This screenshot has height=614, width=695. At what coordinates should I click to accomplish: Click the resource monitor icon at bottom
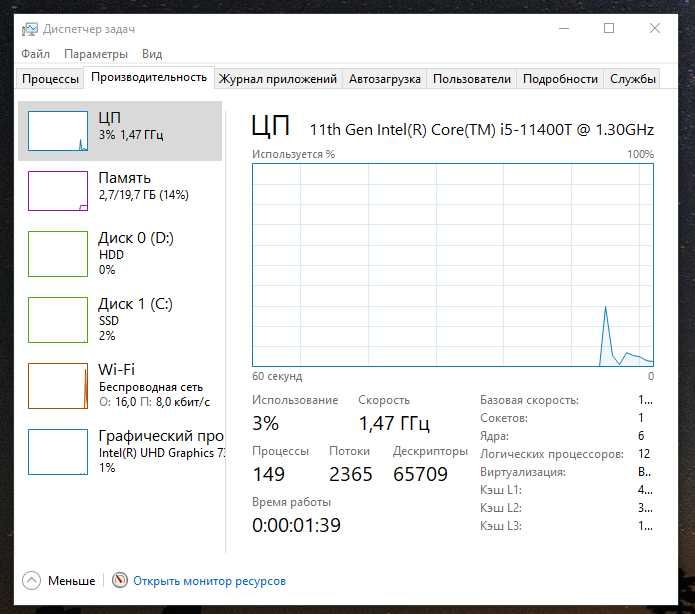pos(120,580)
